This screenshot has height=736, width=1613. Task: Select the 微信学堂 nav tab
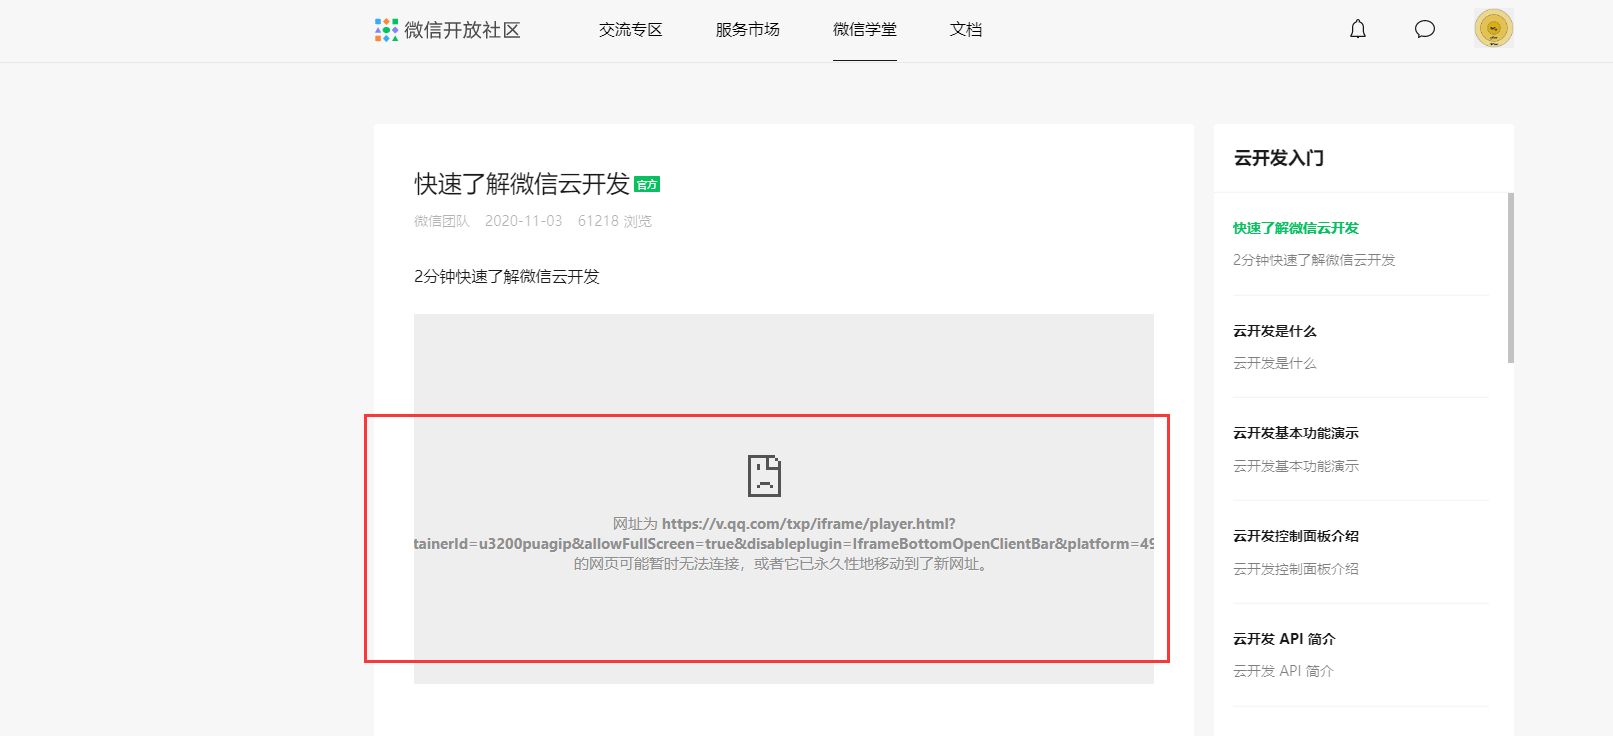click(865, 30)
